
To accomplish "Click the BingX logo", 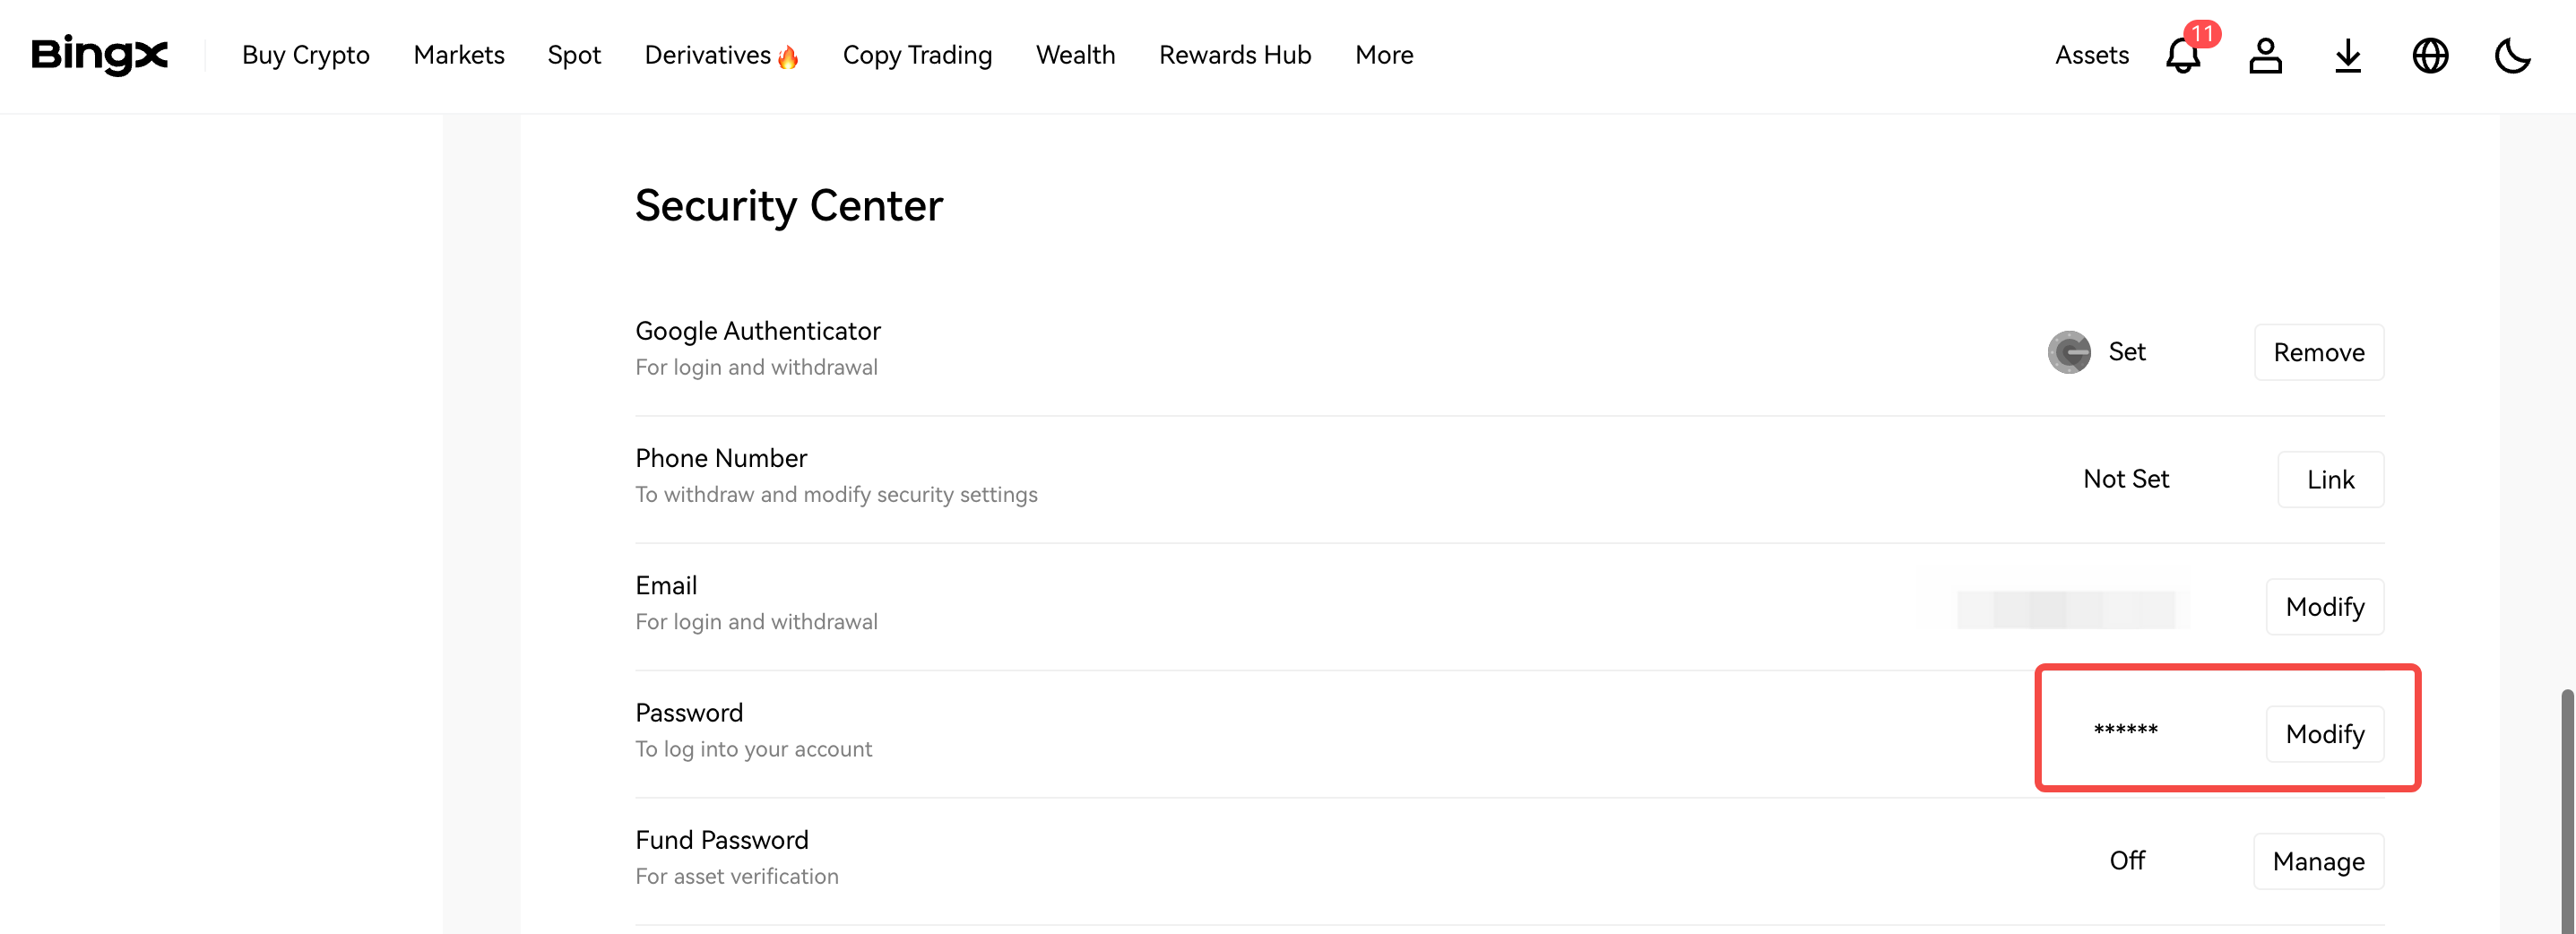I will (x=99, y=55).
